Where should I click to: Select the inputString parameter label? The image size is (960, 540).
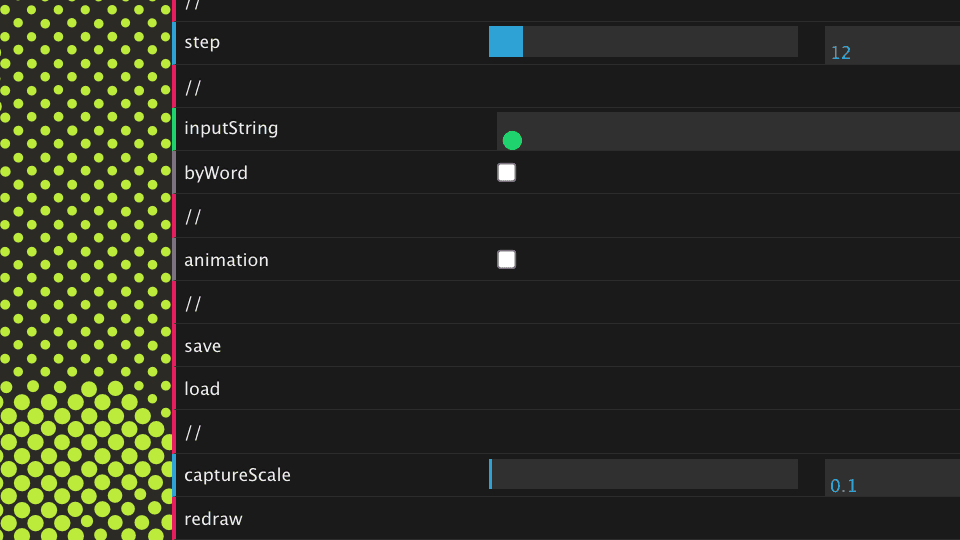coord(231,129)
